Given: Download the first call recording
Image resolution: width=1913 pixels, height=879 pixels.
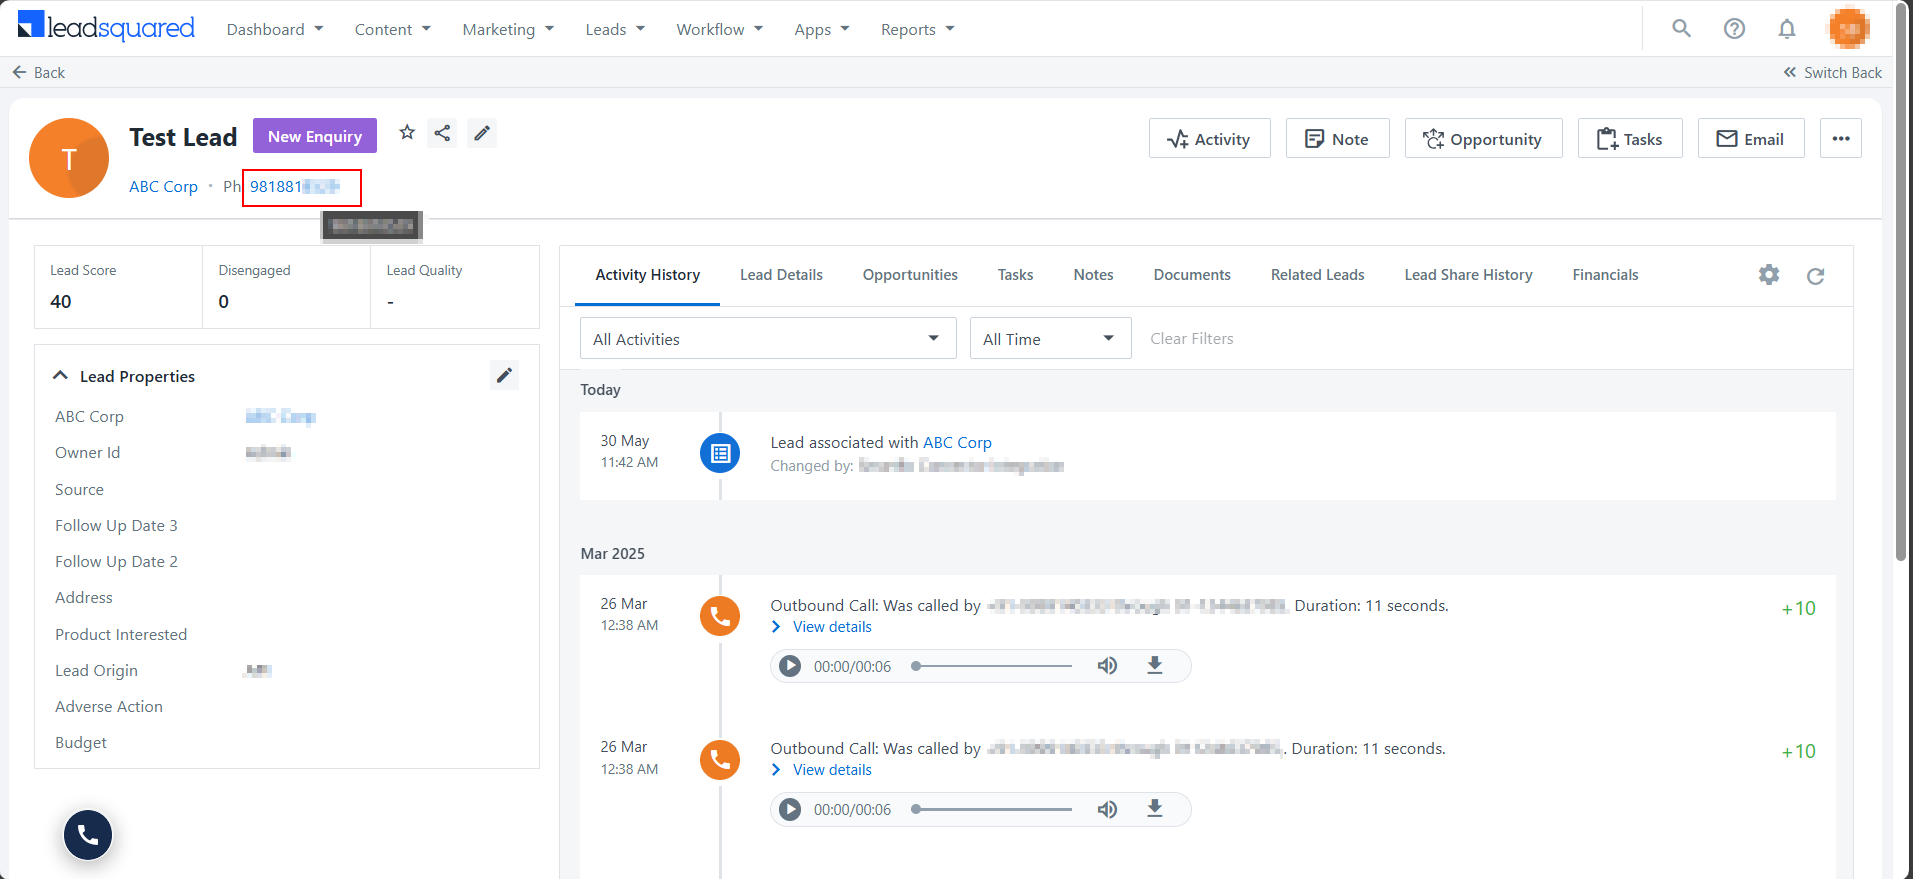Looking at the screenshot, I should click(1155, 665).
